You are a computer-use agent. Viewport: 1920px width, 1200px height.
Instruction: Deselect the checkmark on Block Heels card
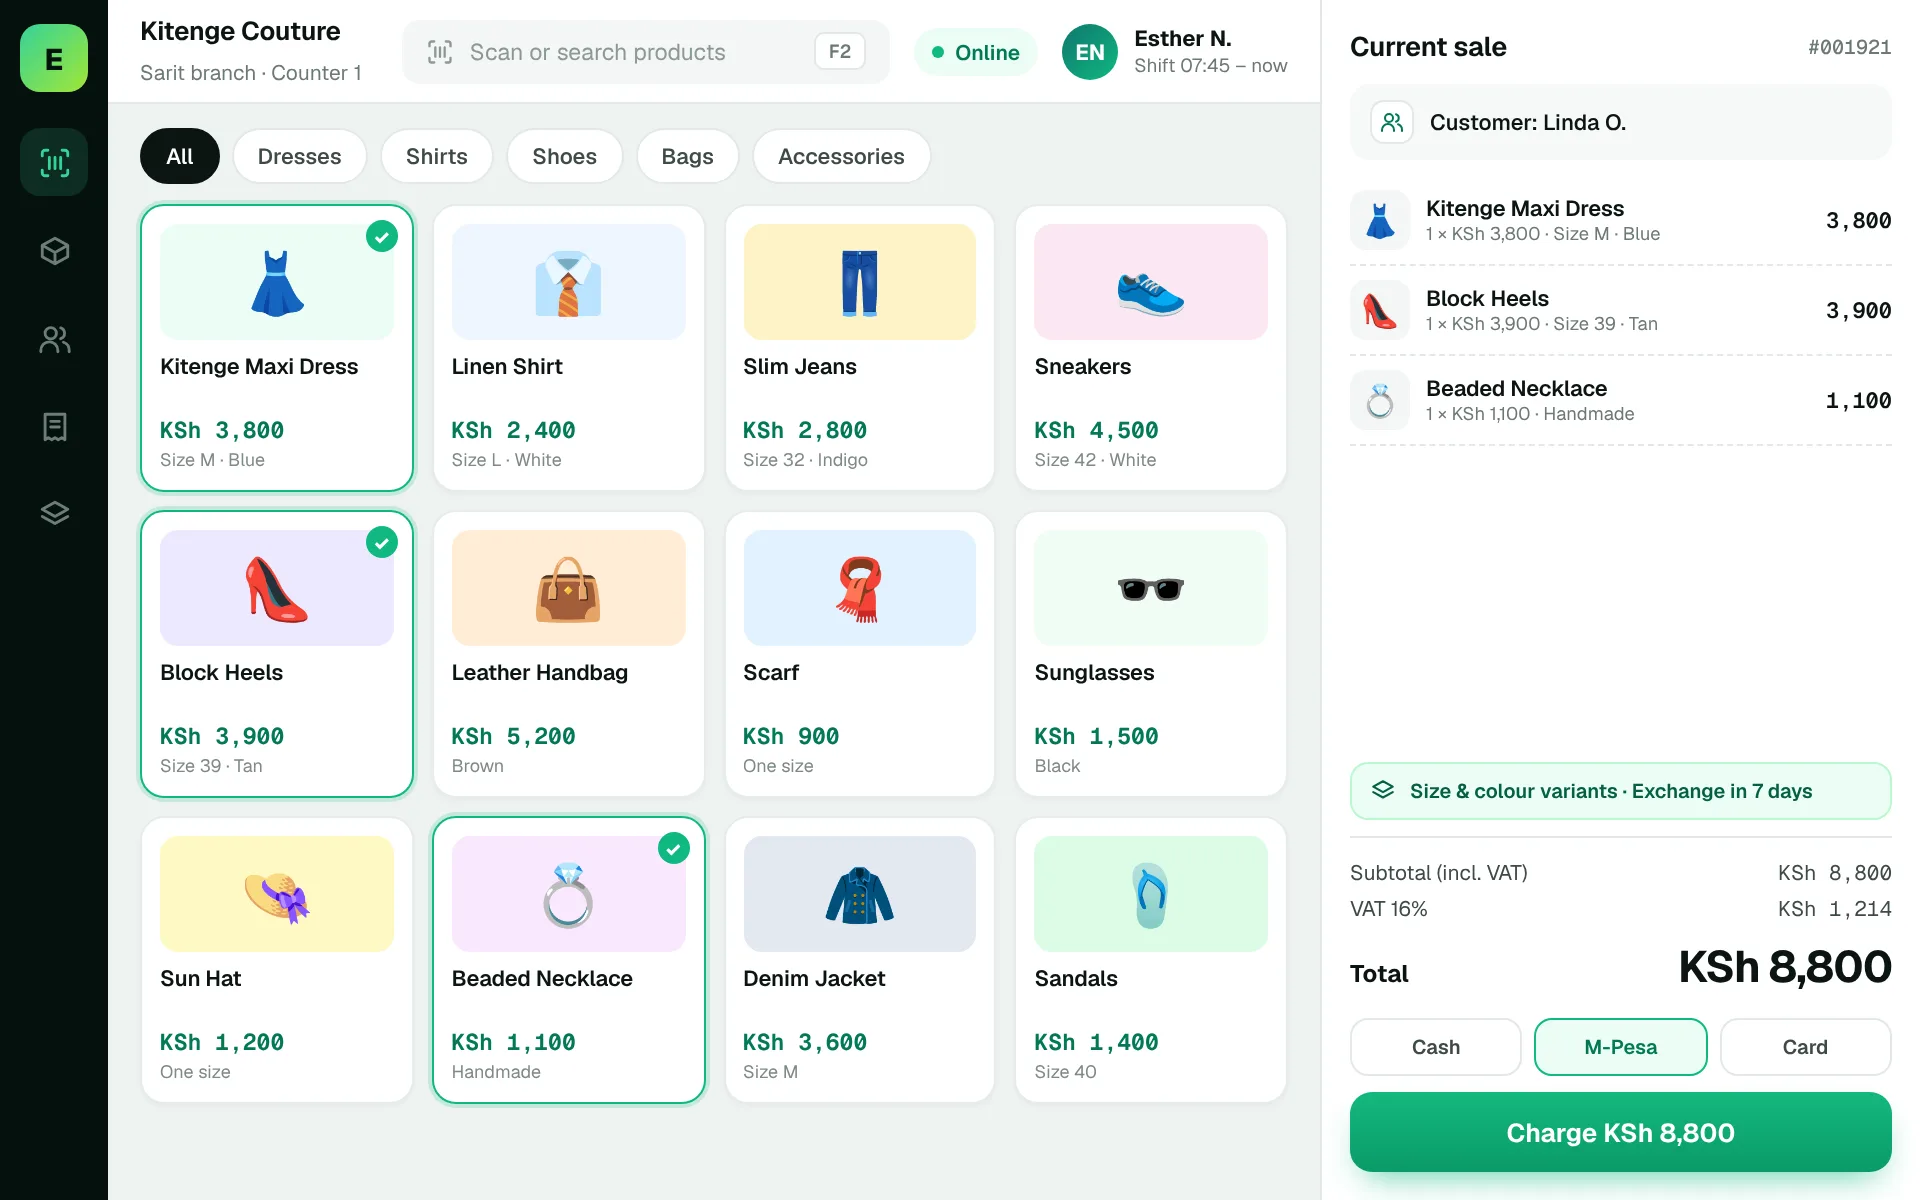tap(382, 542)
